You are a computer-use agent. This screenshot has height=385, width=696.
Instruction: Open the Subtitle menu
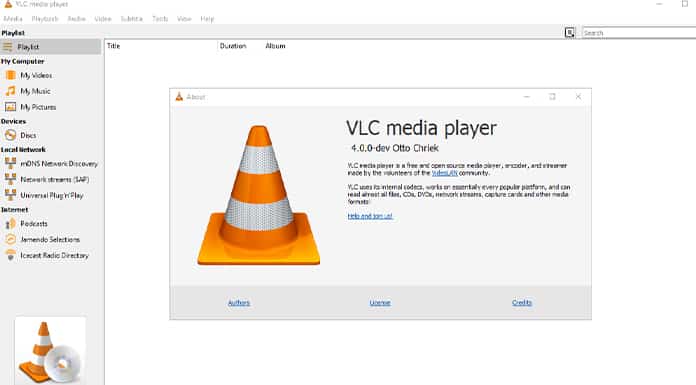coord(131,19)
